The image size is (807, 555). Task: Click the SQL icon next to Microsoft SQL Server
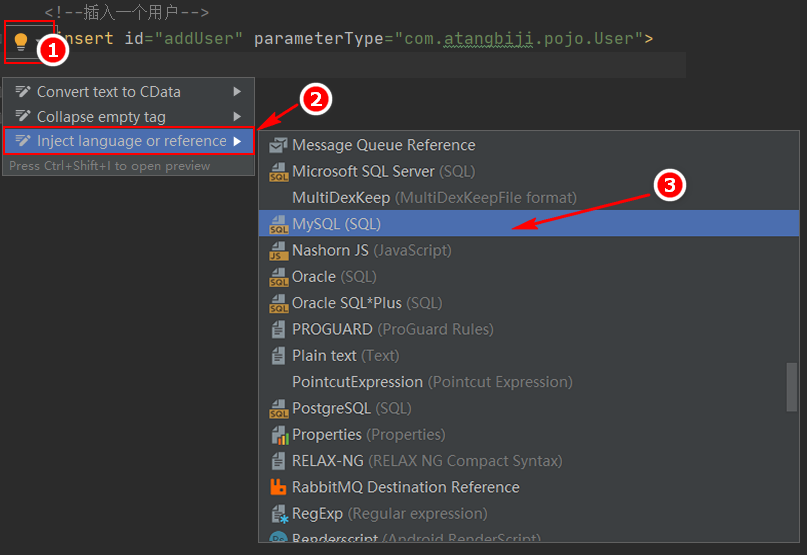(x=278, y=172)
